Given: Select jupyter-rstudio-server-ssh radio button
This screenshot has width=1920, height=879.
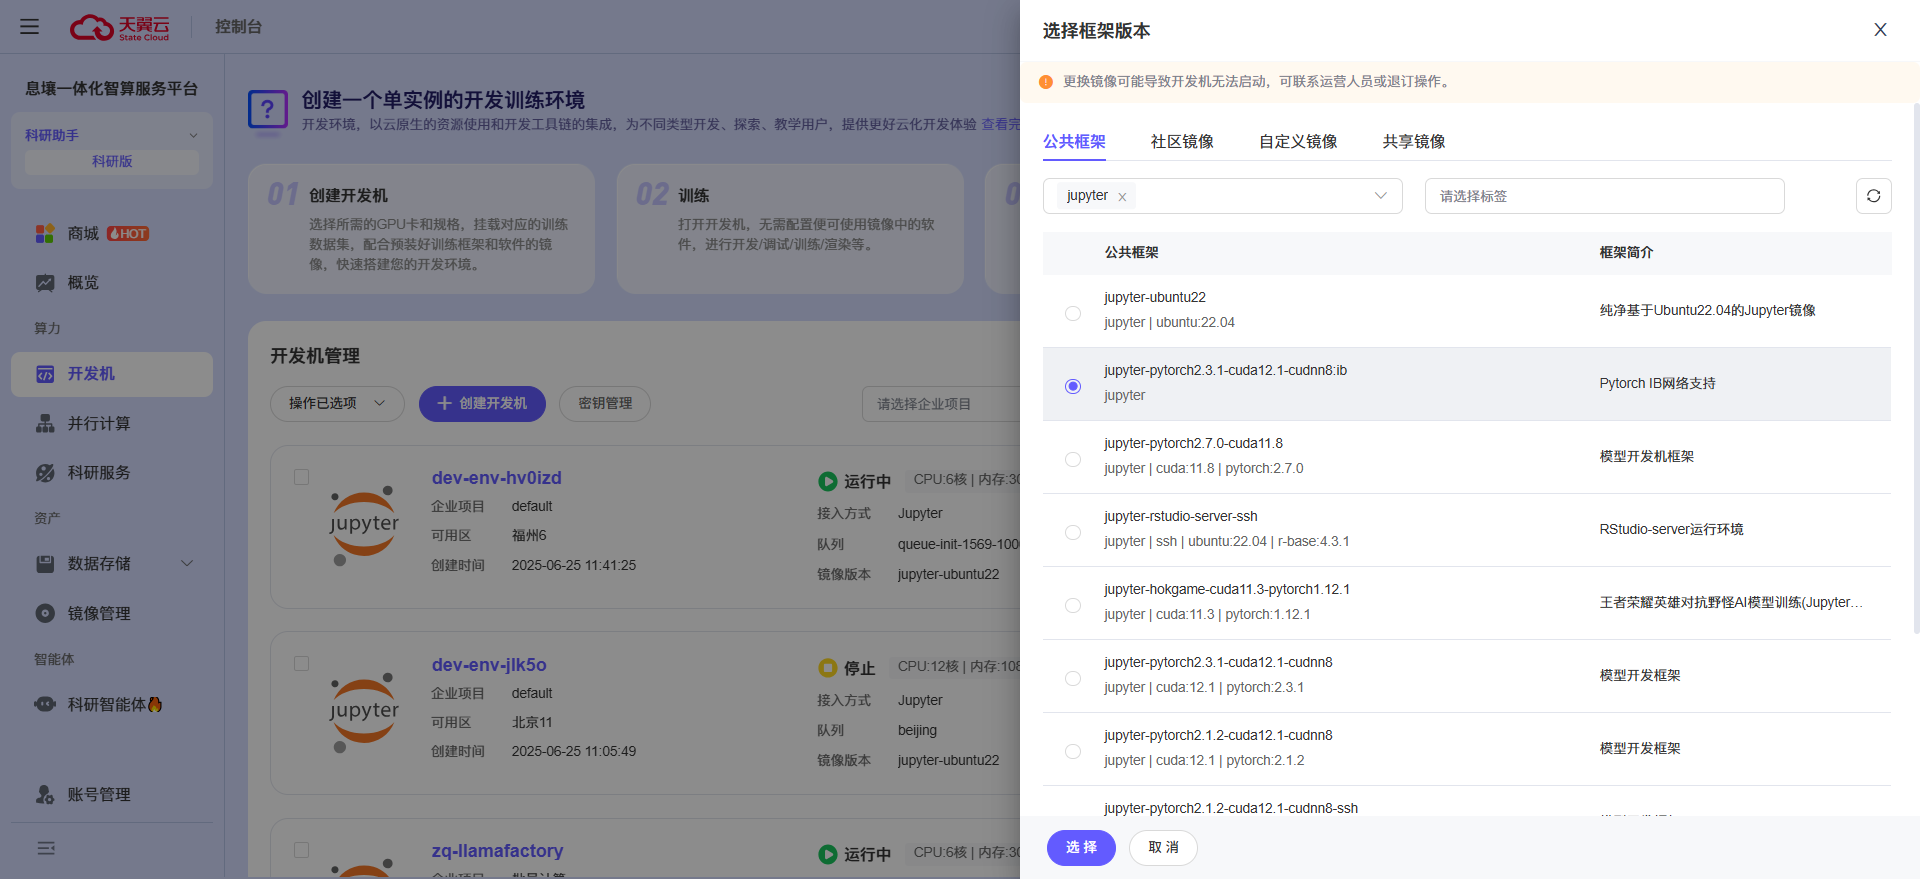Looking at the screenshot, I should [1073, 532].
